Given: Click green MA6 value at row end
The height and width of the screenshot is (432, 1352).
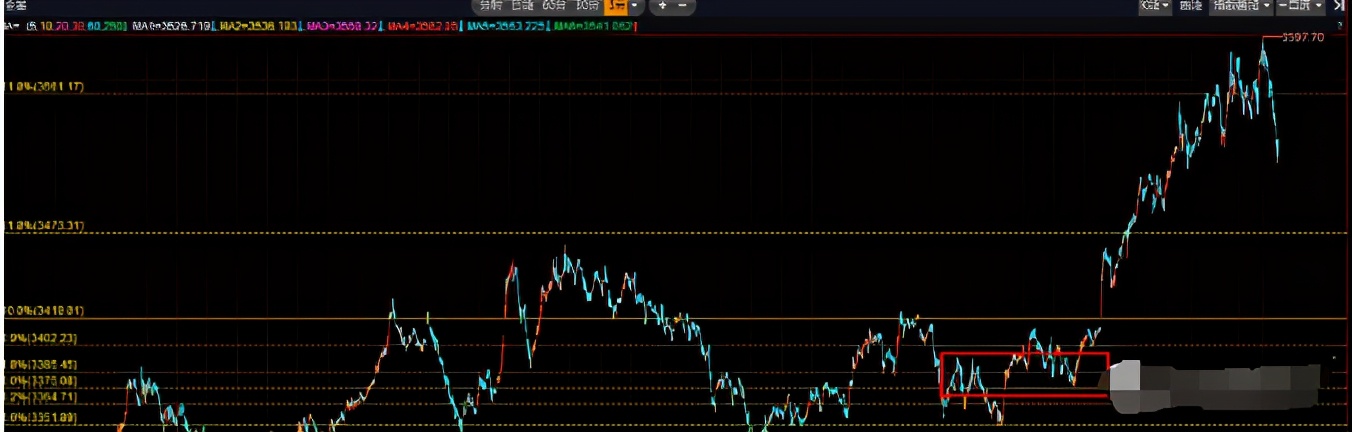Looking at the screenshot, I should [593, 25].
